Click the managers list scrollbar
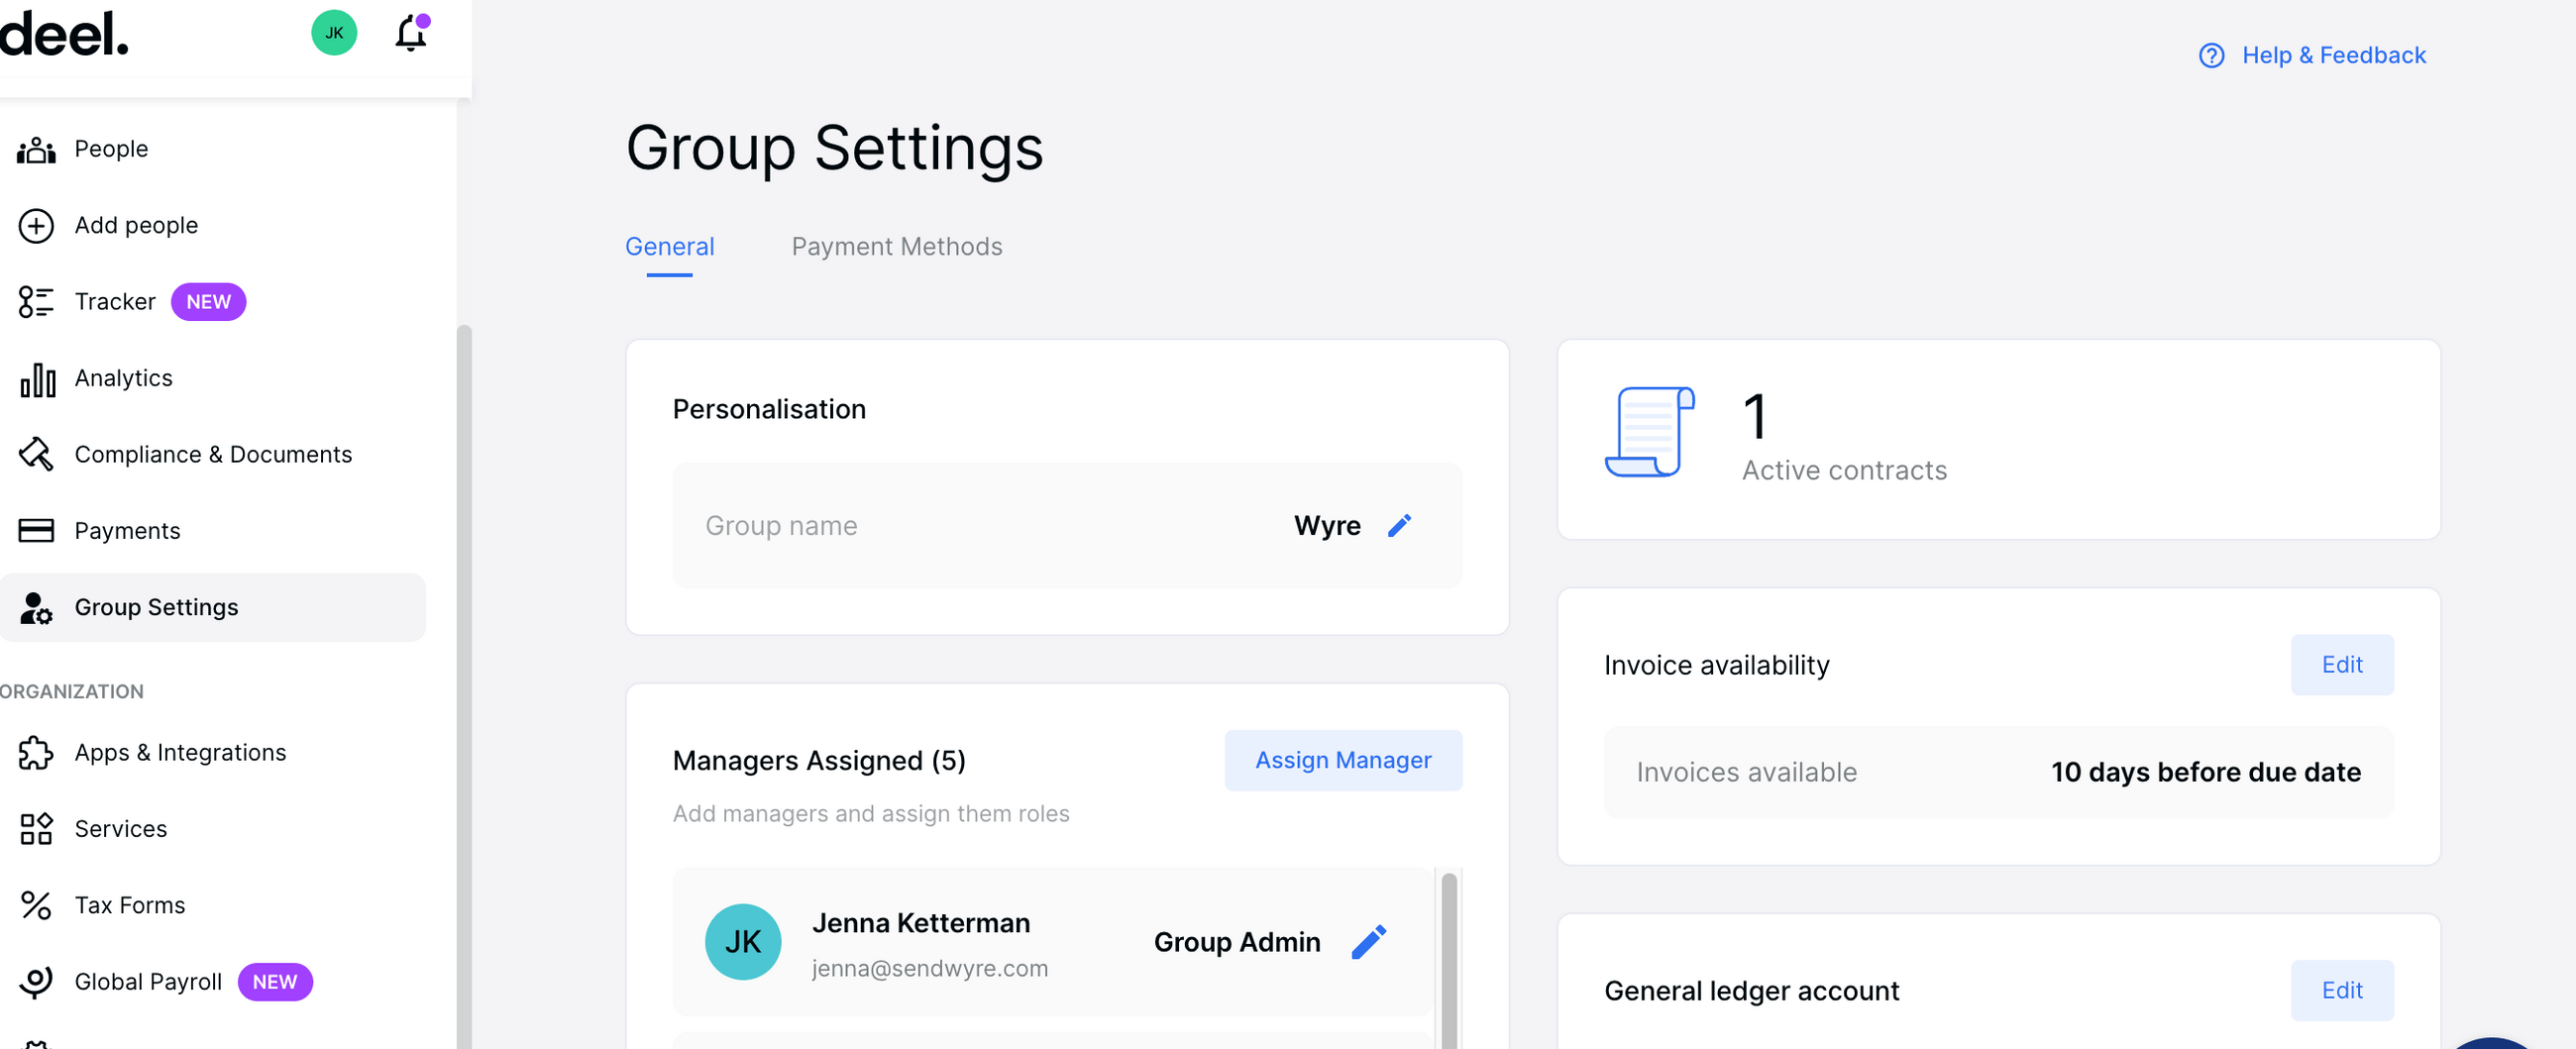 tap(1448, 960)
